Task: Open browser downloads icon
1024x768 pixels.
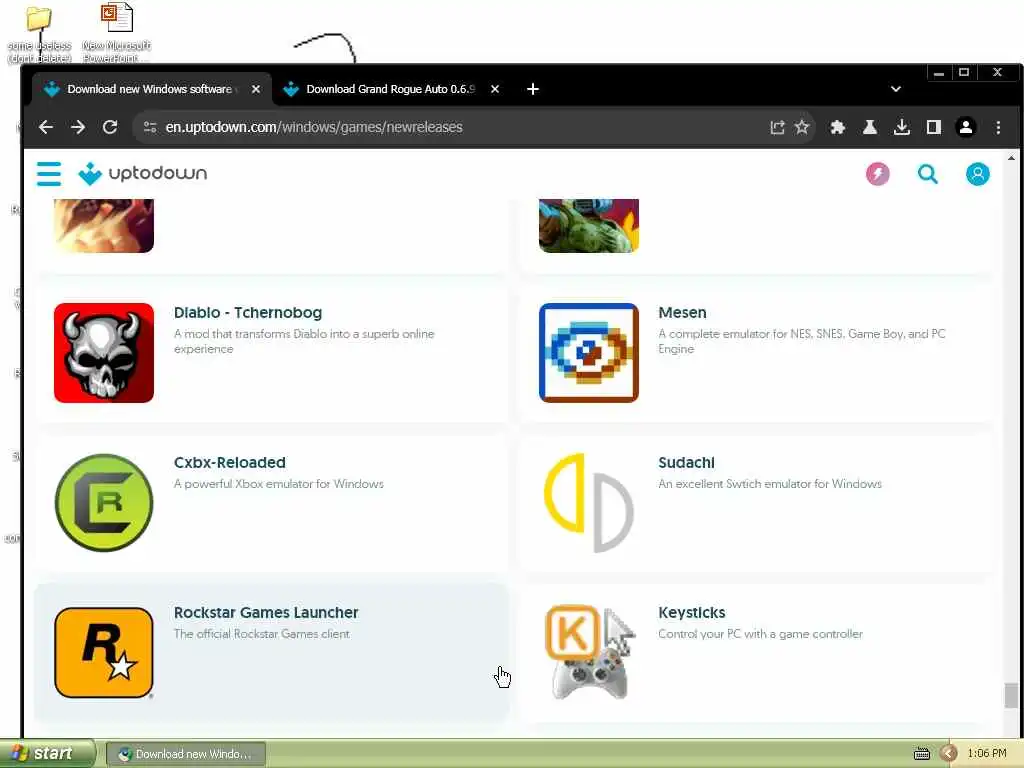Action: pos(901,127)
